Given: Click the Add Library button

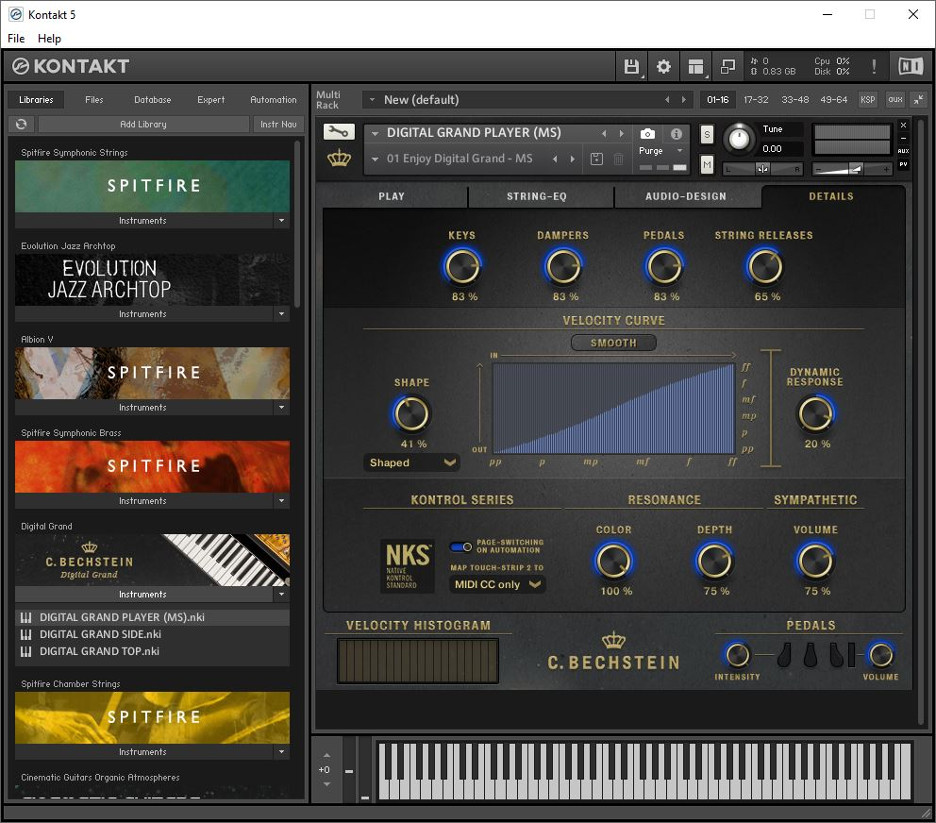Looking at the screenshot, I should [x=143, y=124].
